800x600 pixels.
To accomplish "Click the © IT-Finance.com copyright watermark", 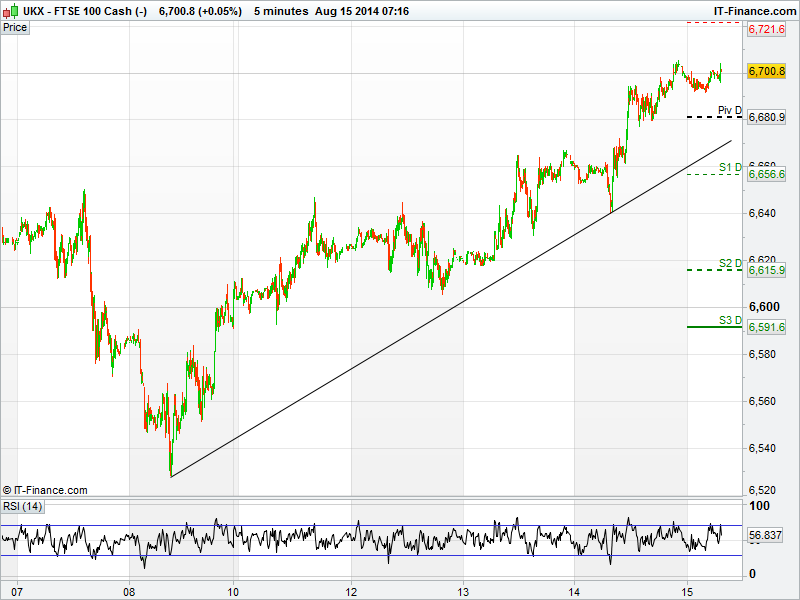I will click(45, 490).
